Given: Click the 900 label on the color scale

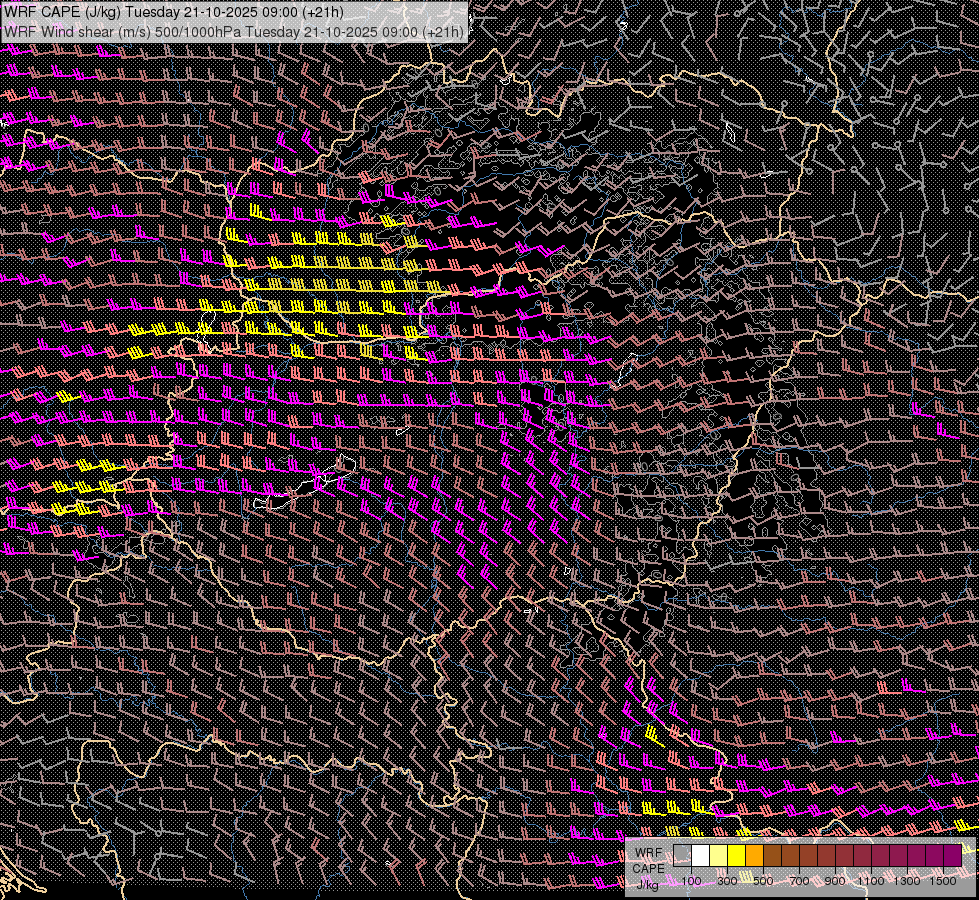Looking at the screenshot, I should 835,881.
